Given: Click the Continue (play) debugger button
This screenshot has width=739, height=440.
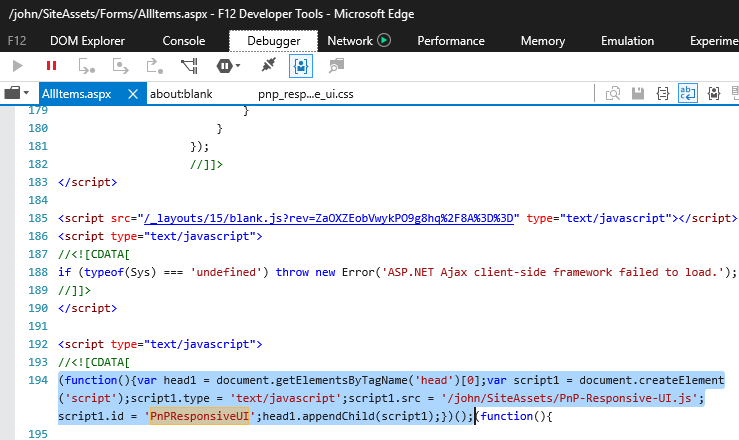Looking at the screenshot, I should pyautogui.click(x=17, y=66).
